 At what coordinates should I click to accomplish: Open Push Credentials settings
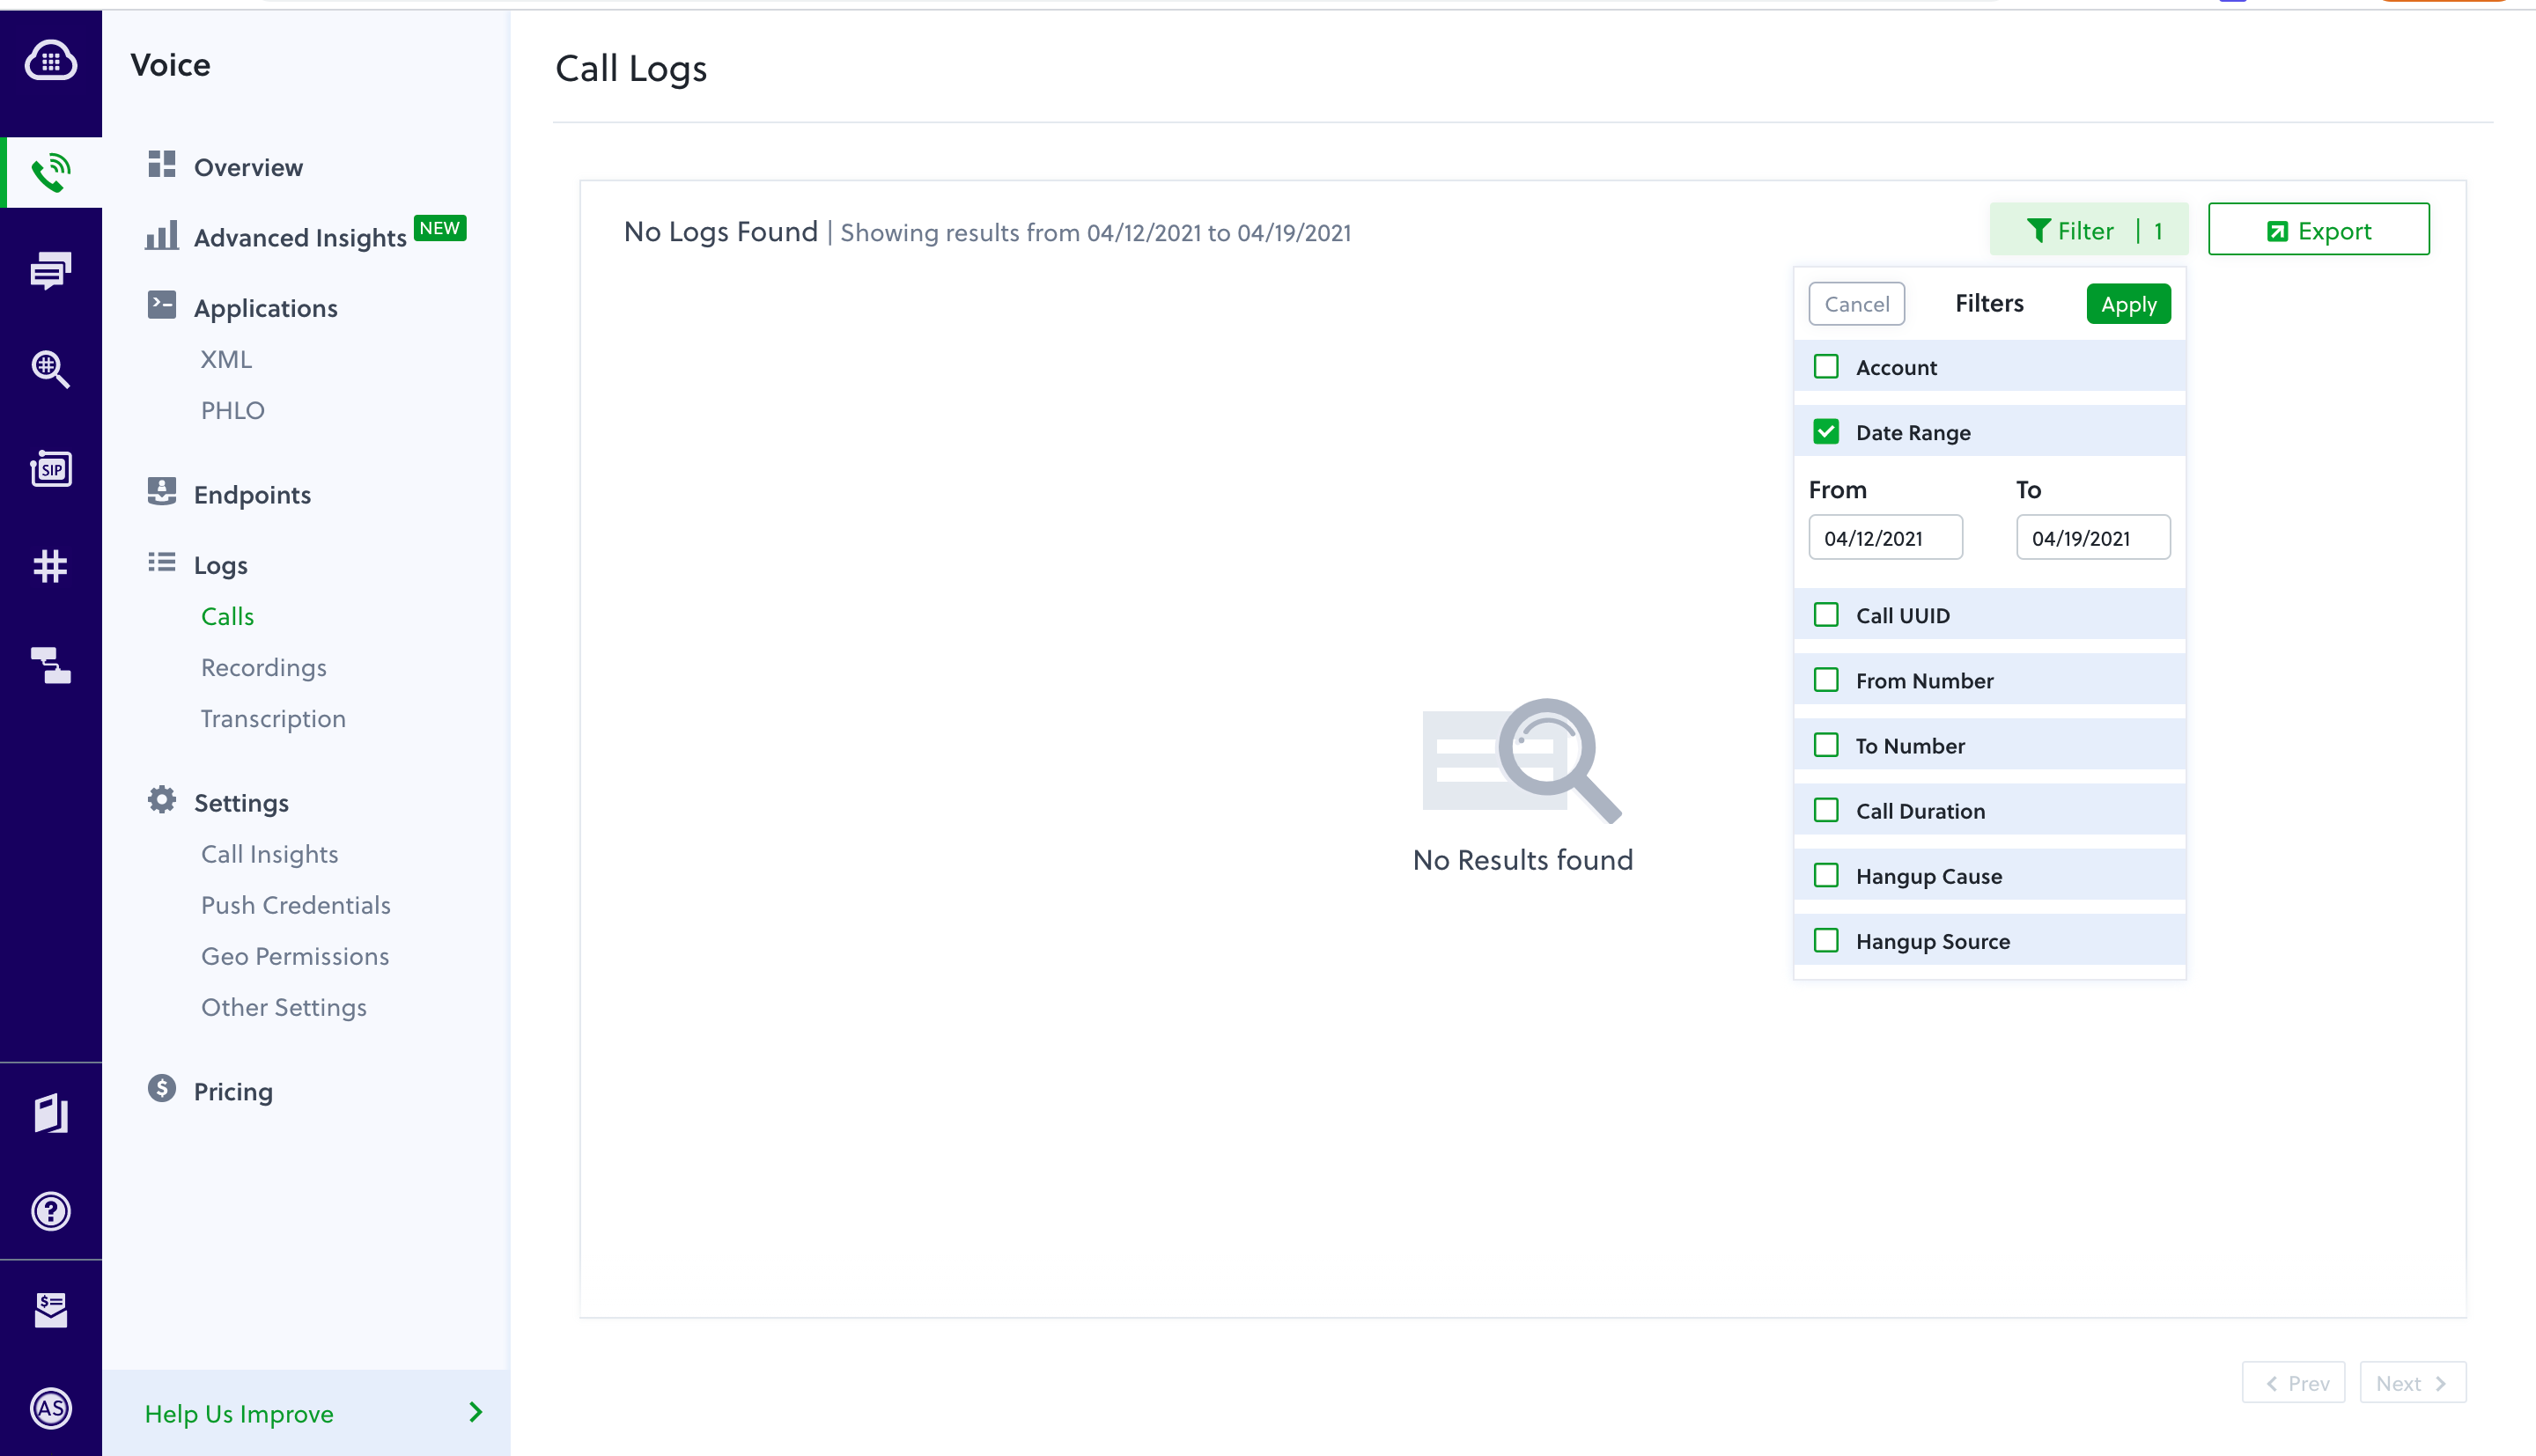click(296, 905)
